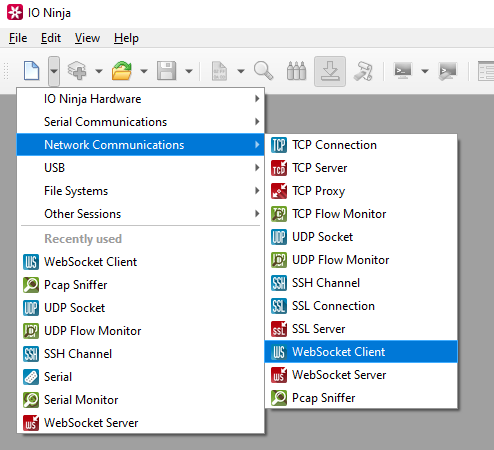The image size is (494, 450).
Task: Select UDP Flow Monitor in Network submenu
Action: [361, 260]
